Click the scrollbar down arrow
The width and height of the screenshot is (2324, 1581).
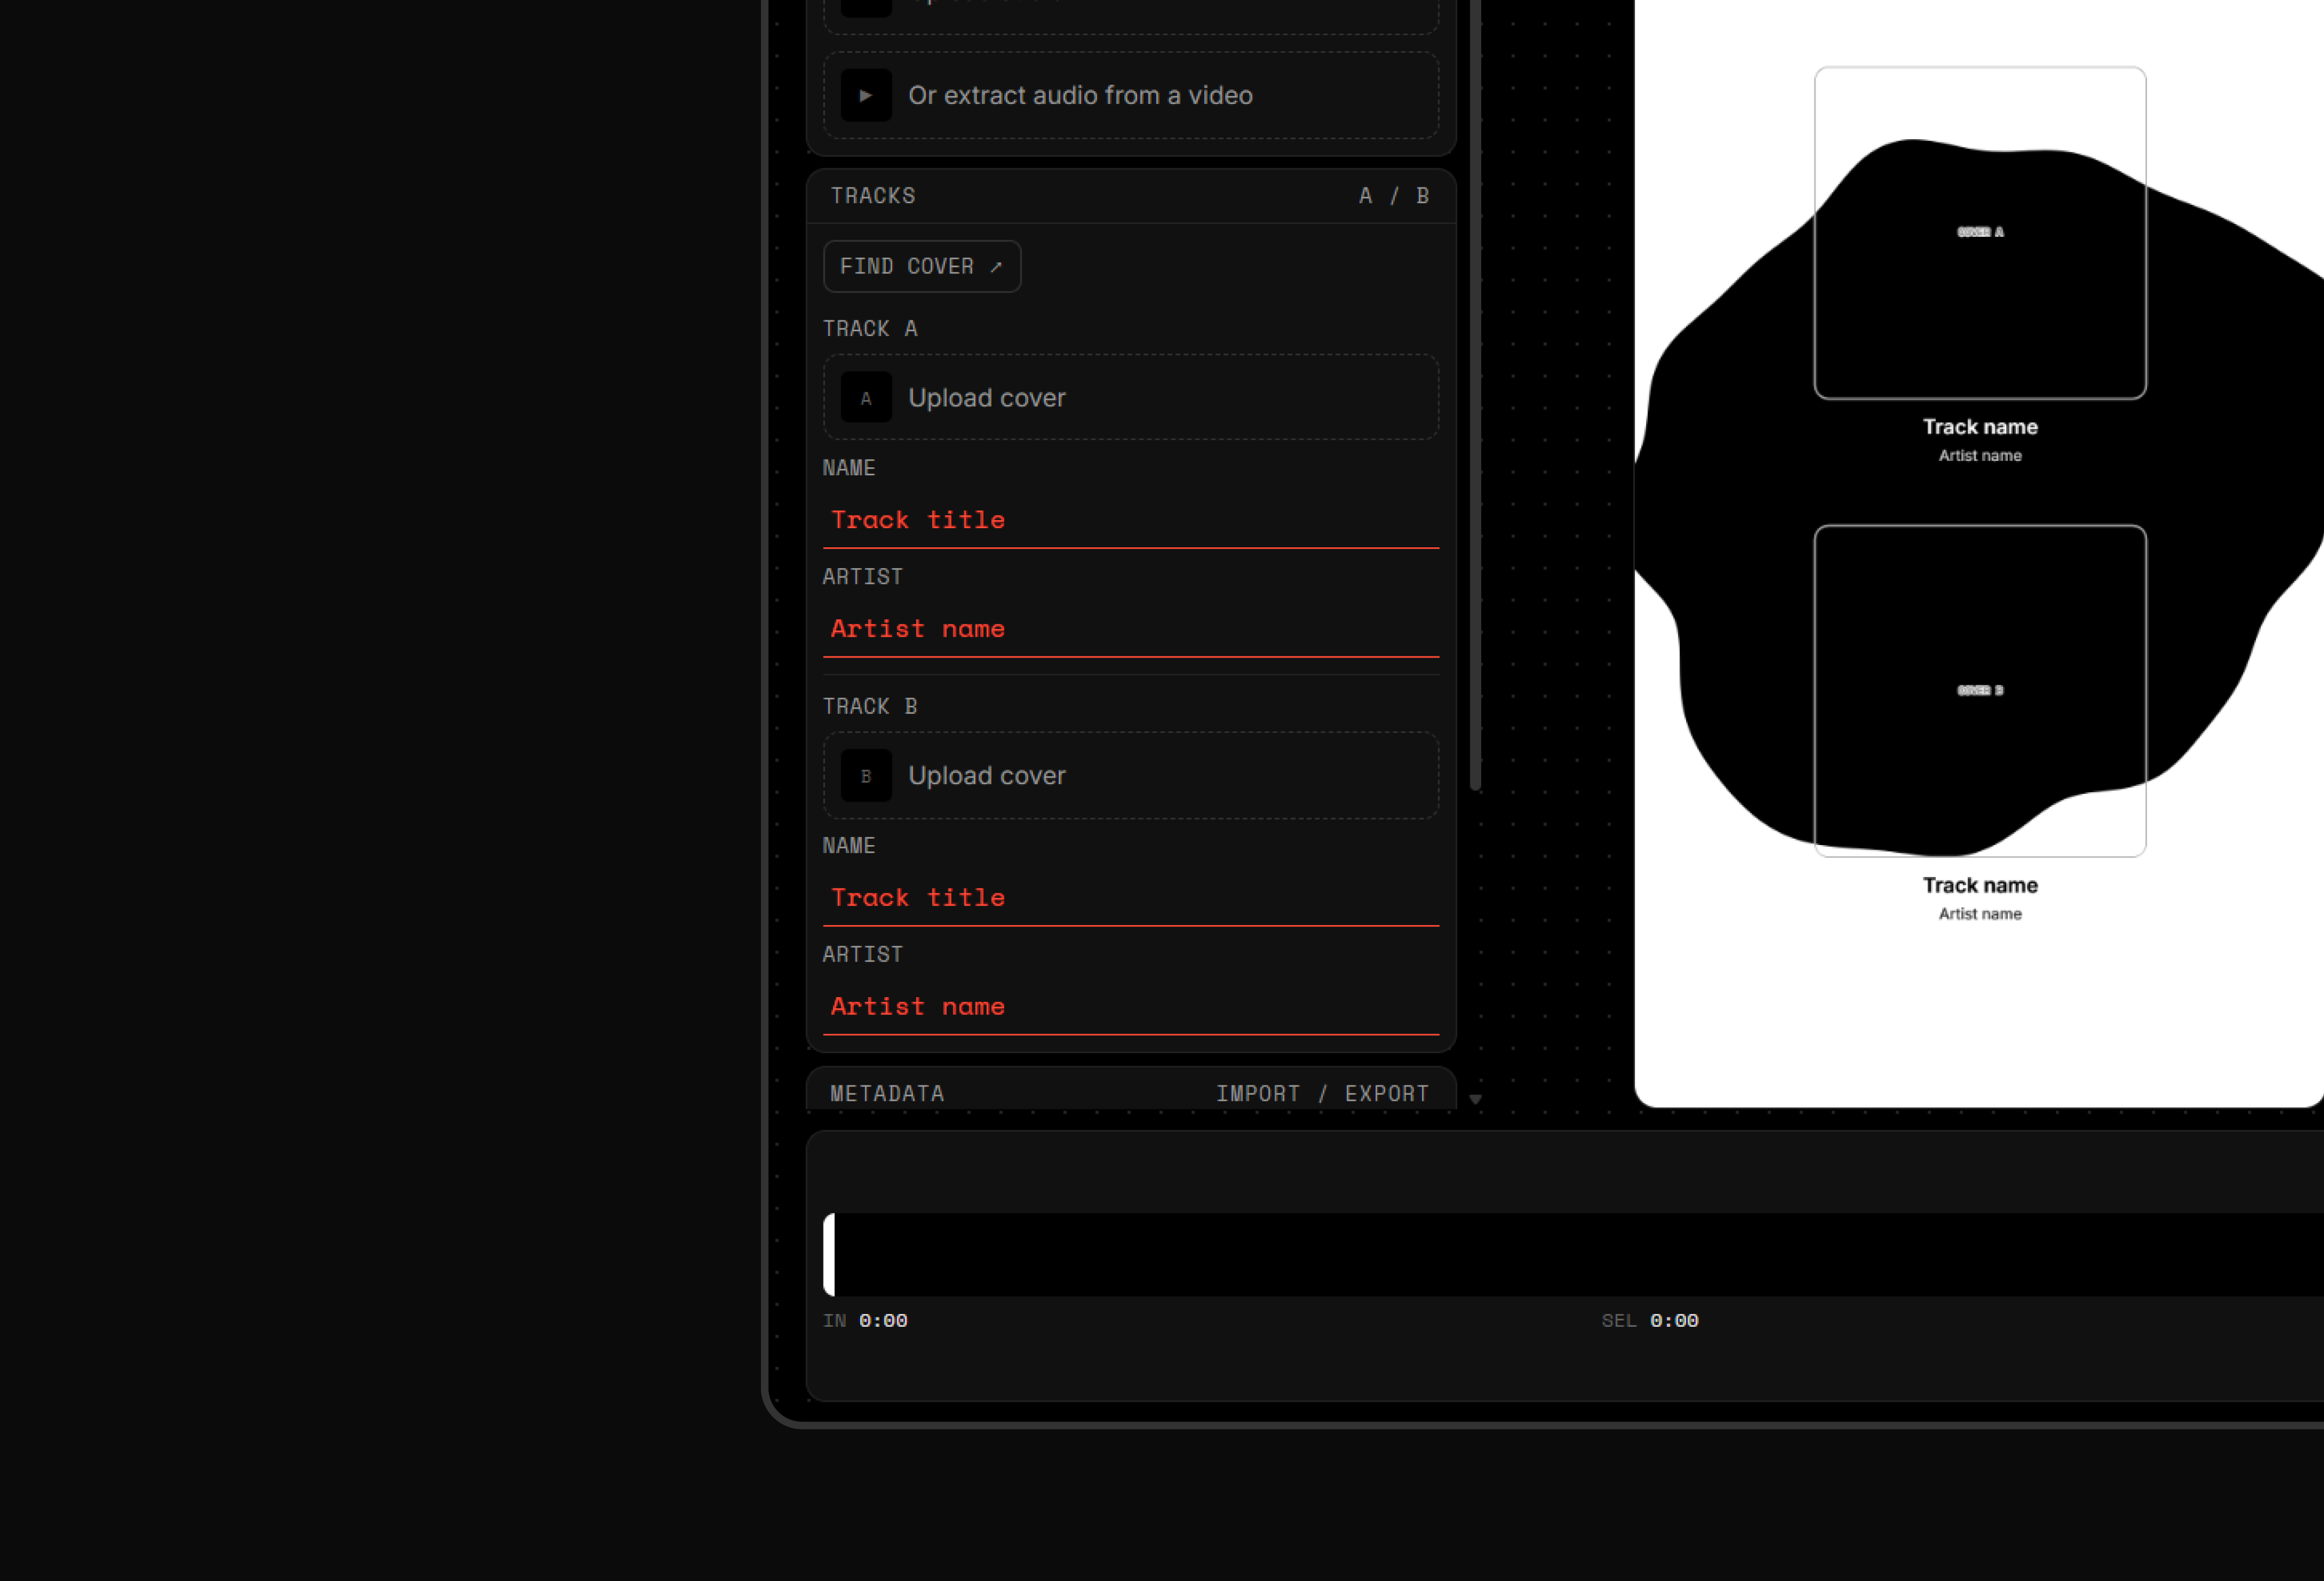coord(1475,1100)
